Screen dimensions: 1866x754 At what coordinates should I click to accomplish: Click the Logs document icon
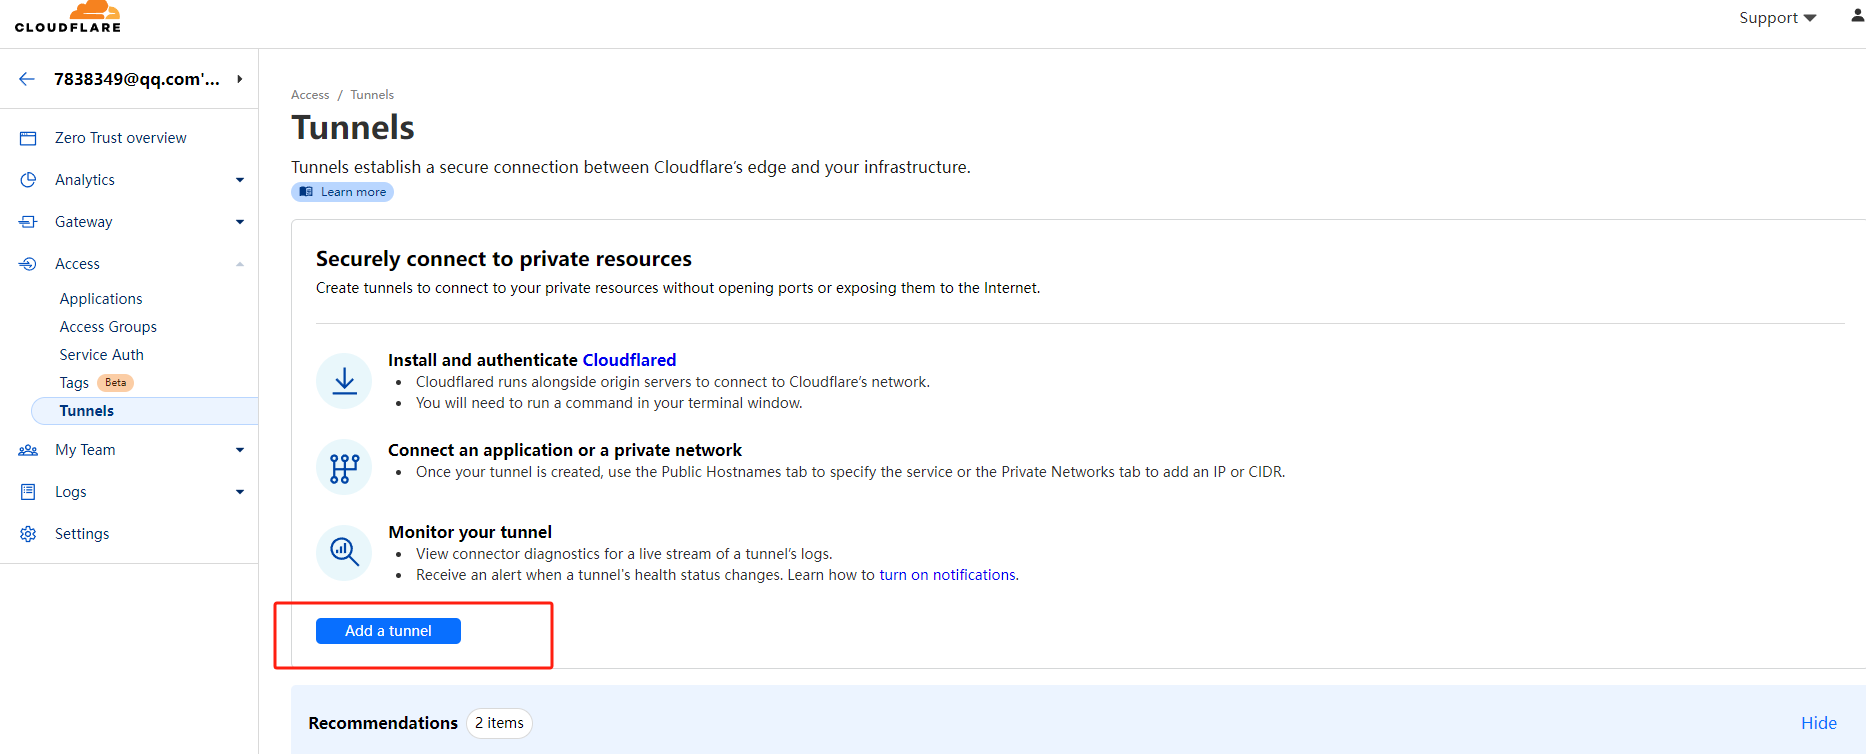click(x=28, y=492)
